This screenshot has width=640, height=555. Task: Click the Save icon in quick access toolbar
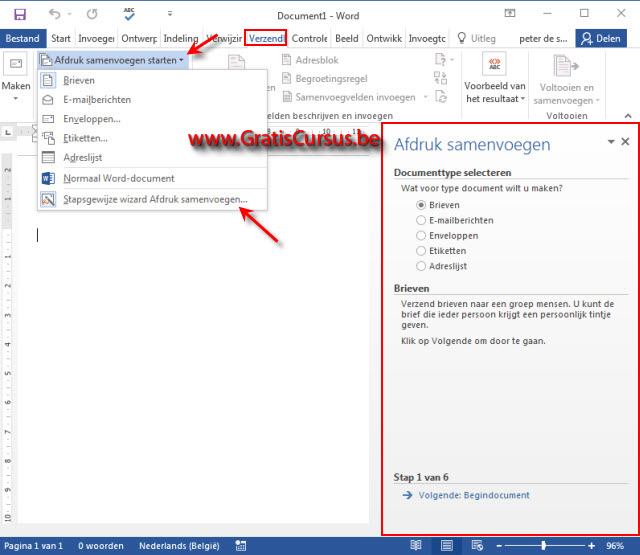(x=19, y=15)
